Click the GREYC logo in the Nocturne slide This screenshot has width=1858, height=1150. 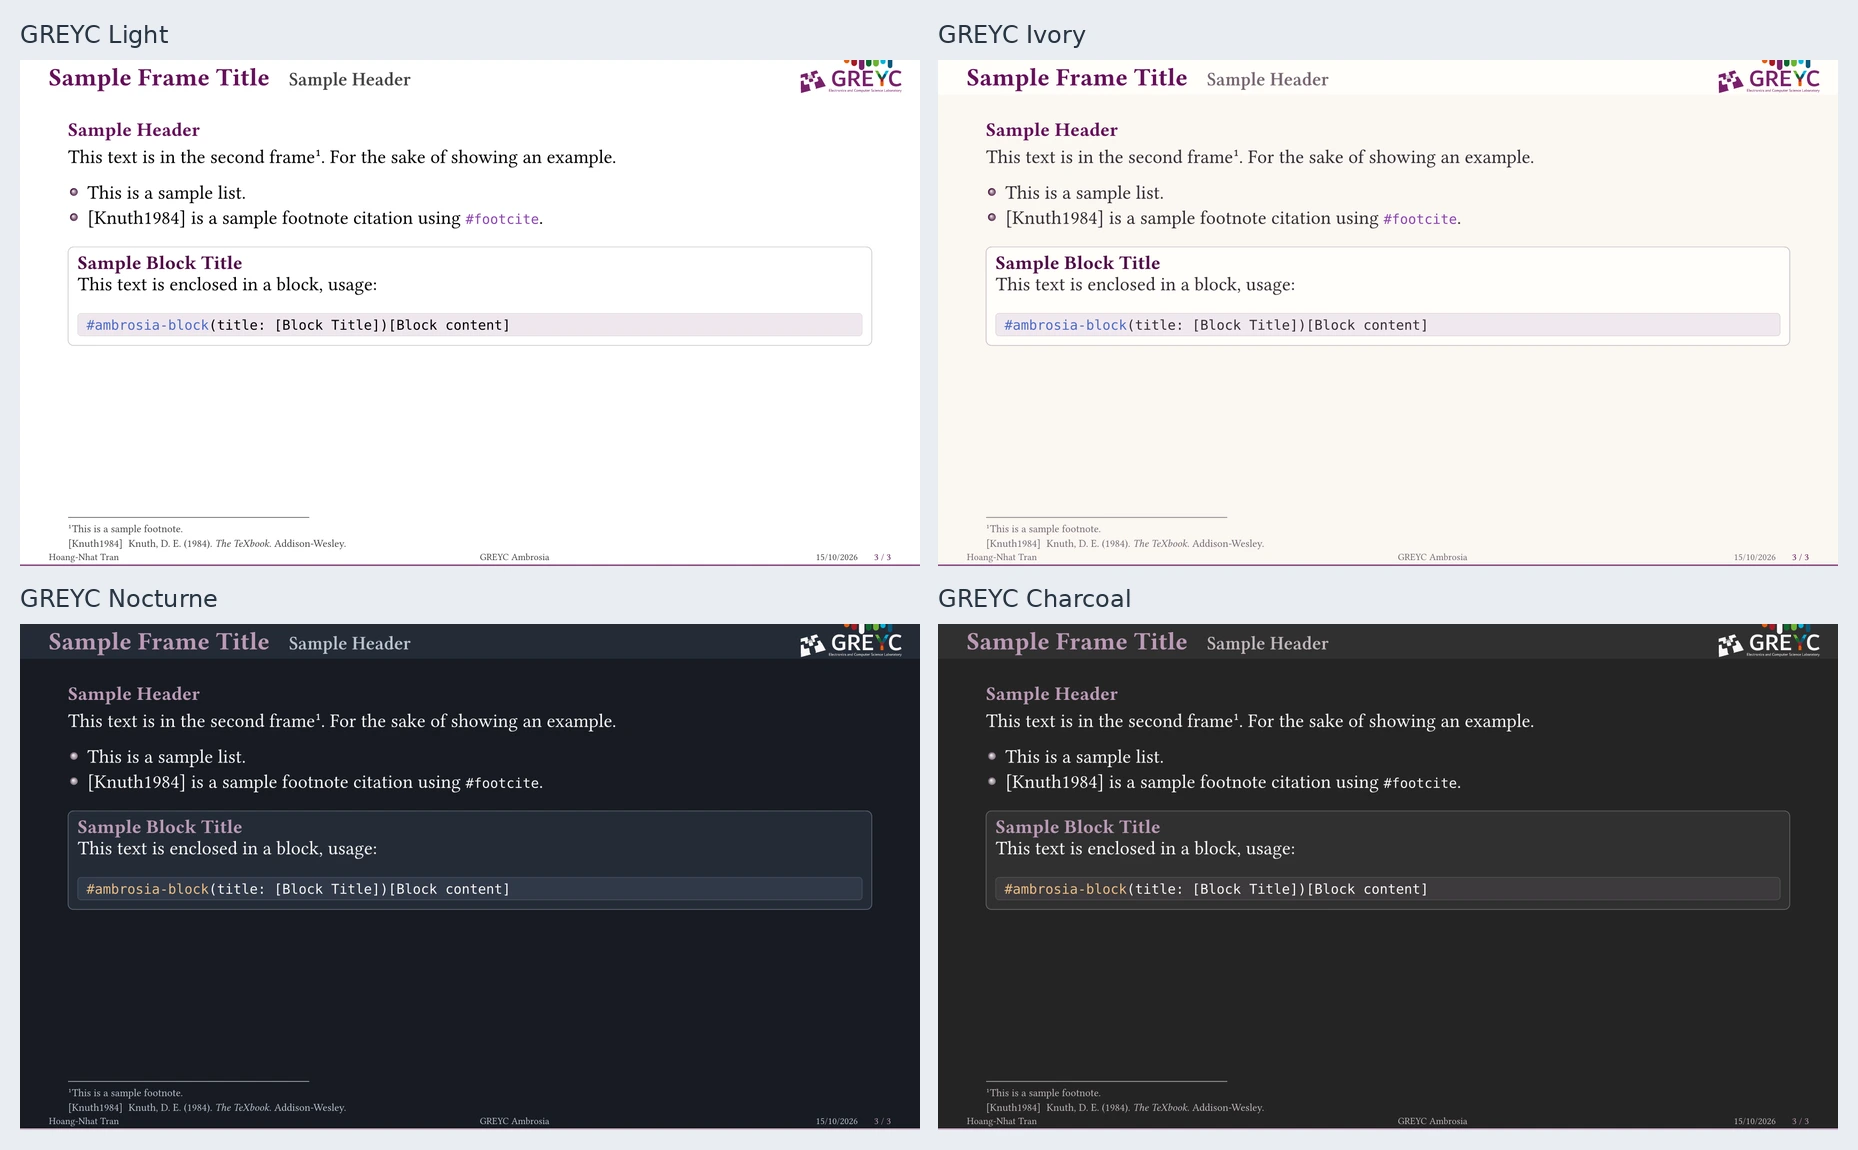tap(851, 641)
